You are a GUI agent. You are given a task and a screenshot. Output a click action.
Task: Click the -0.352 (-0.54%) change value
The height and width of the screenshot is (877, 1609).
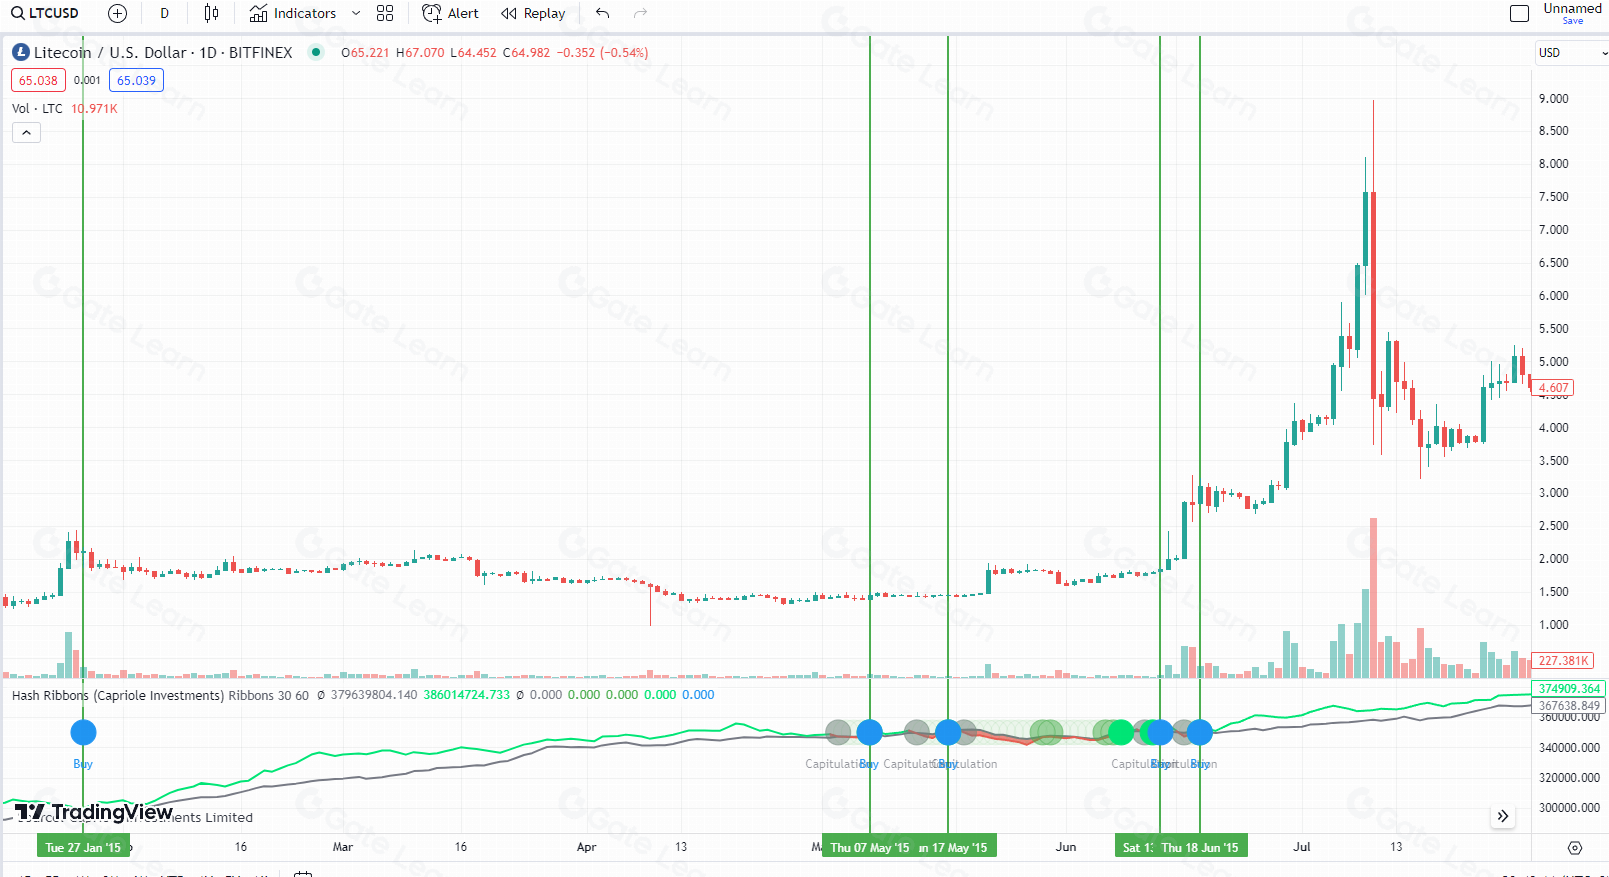click(x=602, y=53)
